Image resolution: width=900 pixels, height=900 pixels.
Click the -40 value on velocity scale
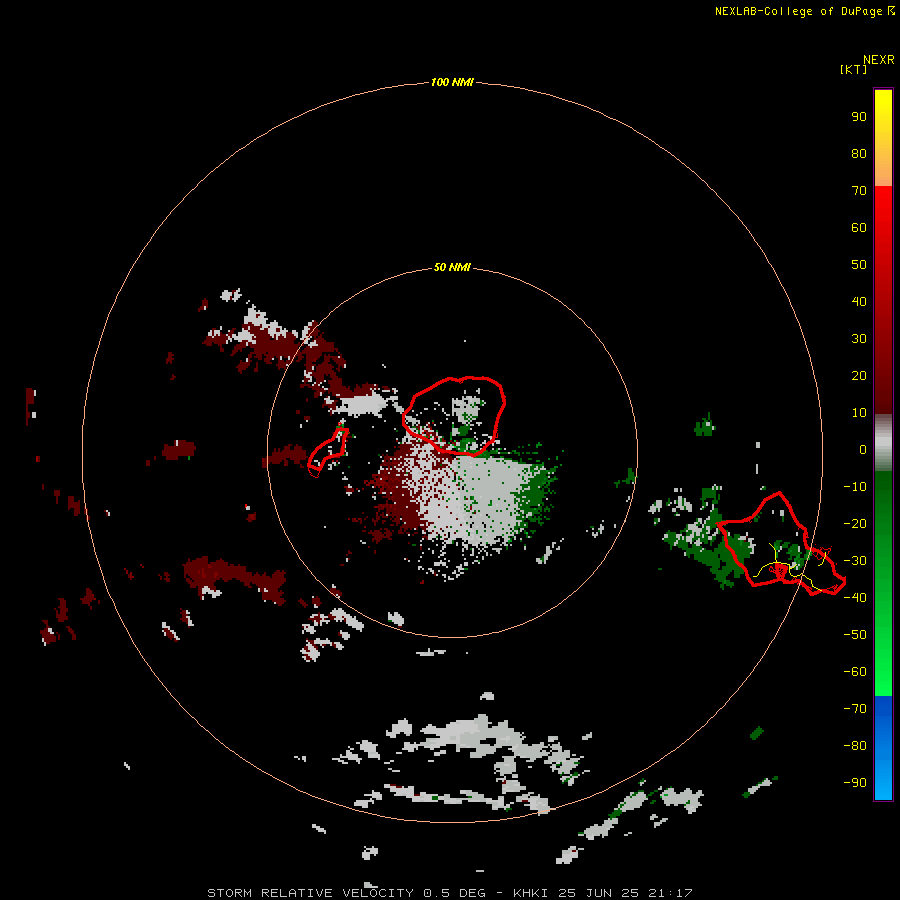click(x=855, y=598)
